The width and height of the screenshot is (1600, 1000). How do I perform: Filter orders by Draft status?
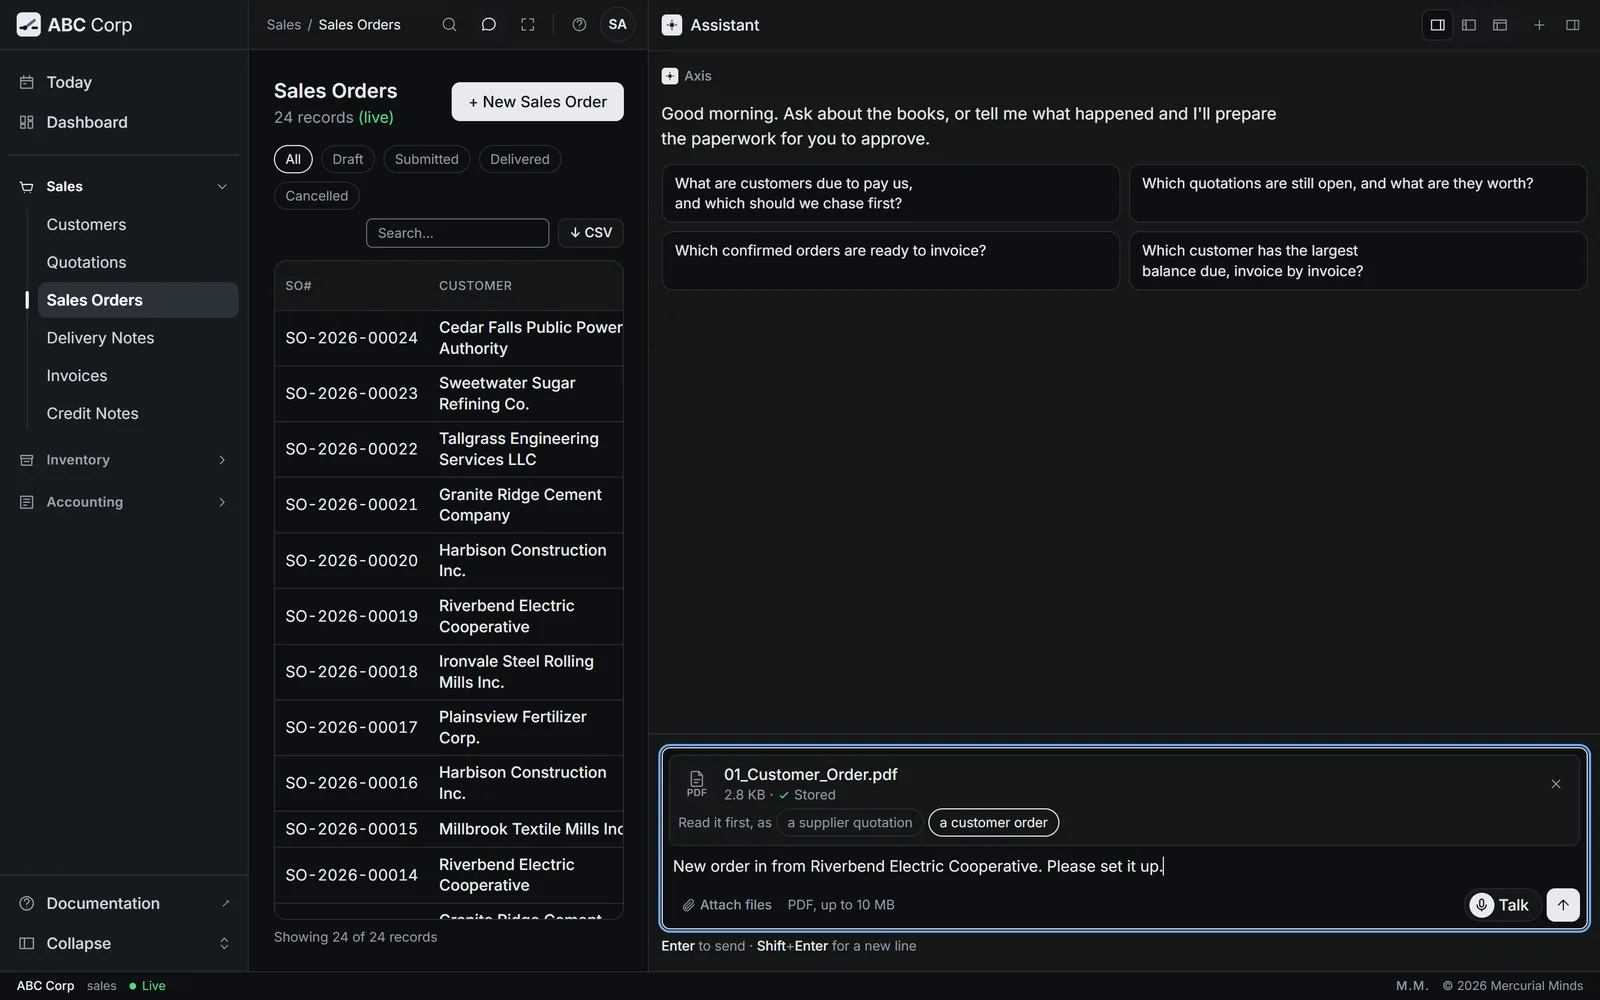click(348, 159)
